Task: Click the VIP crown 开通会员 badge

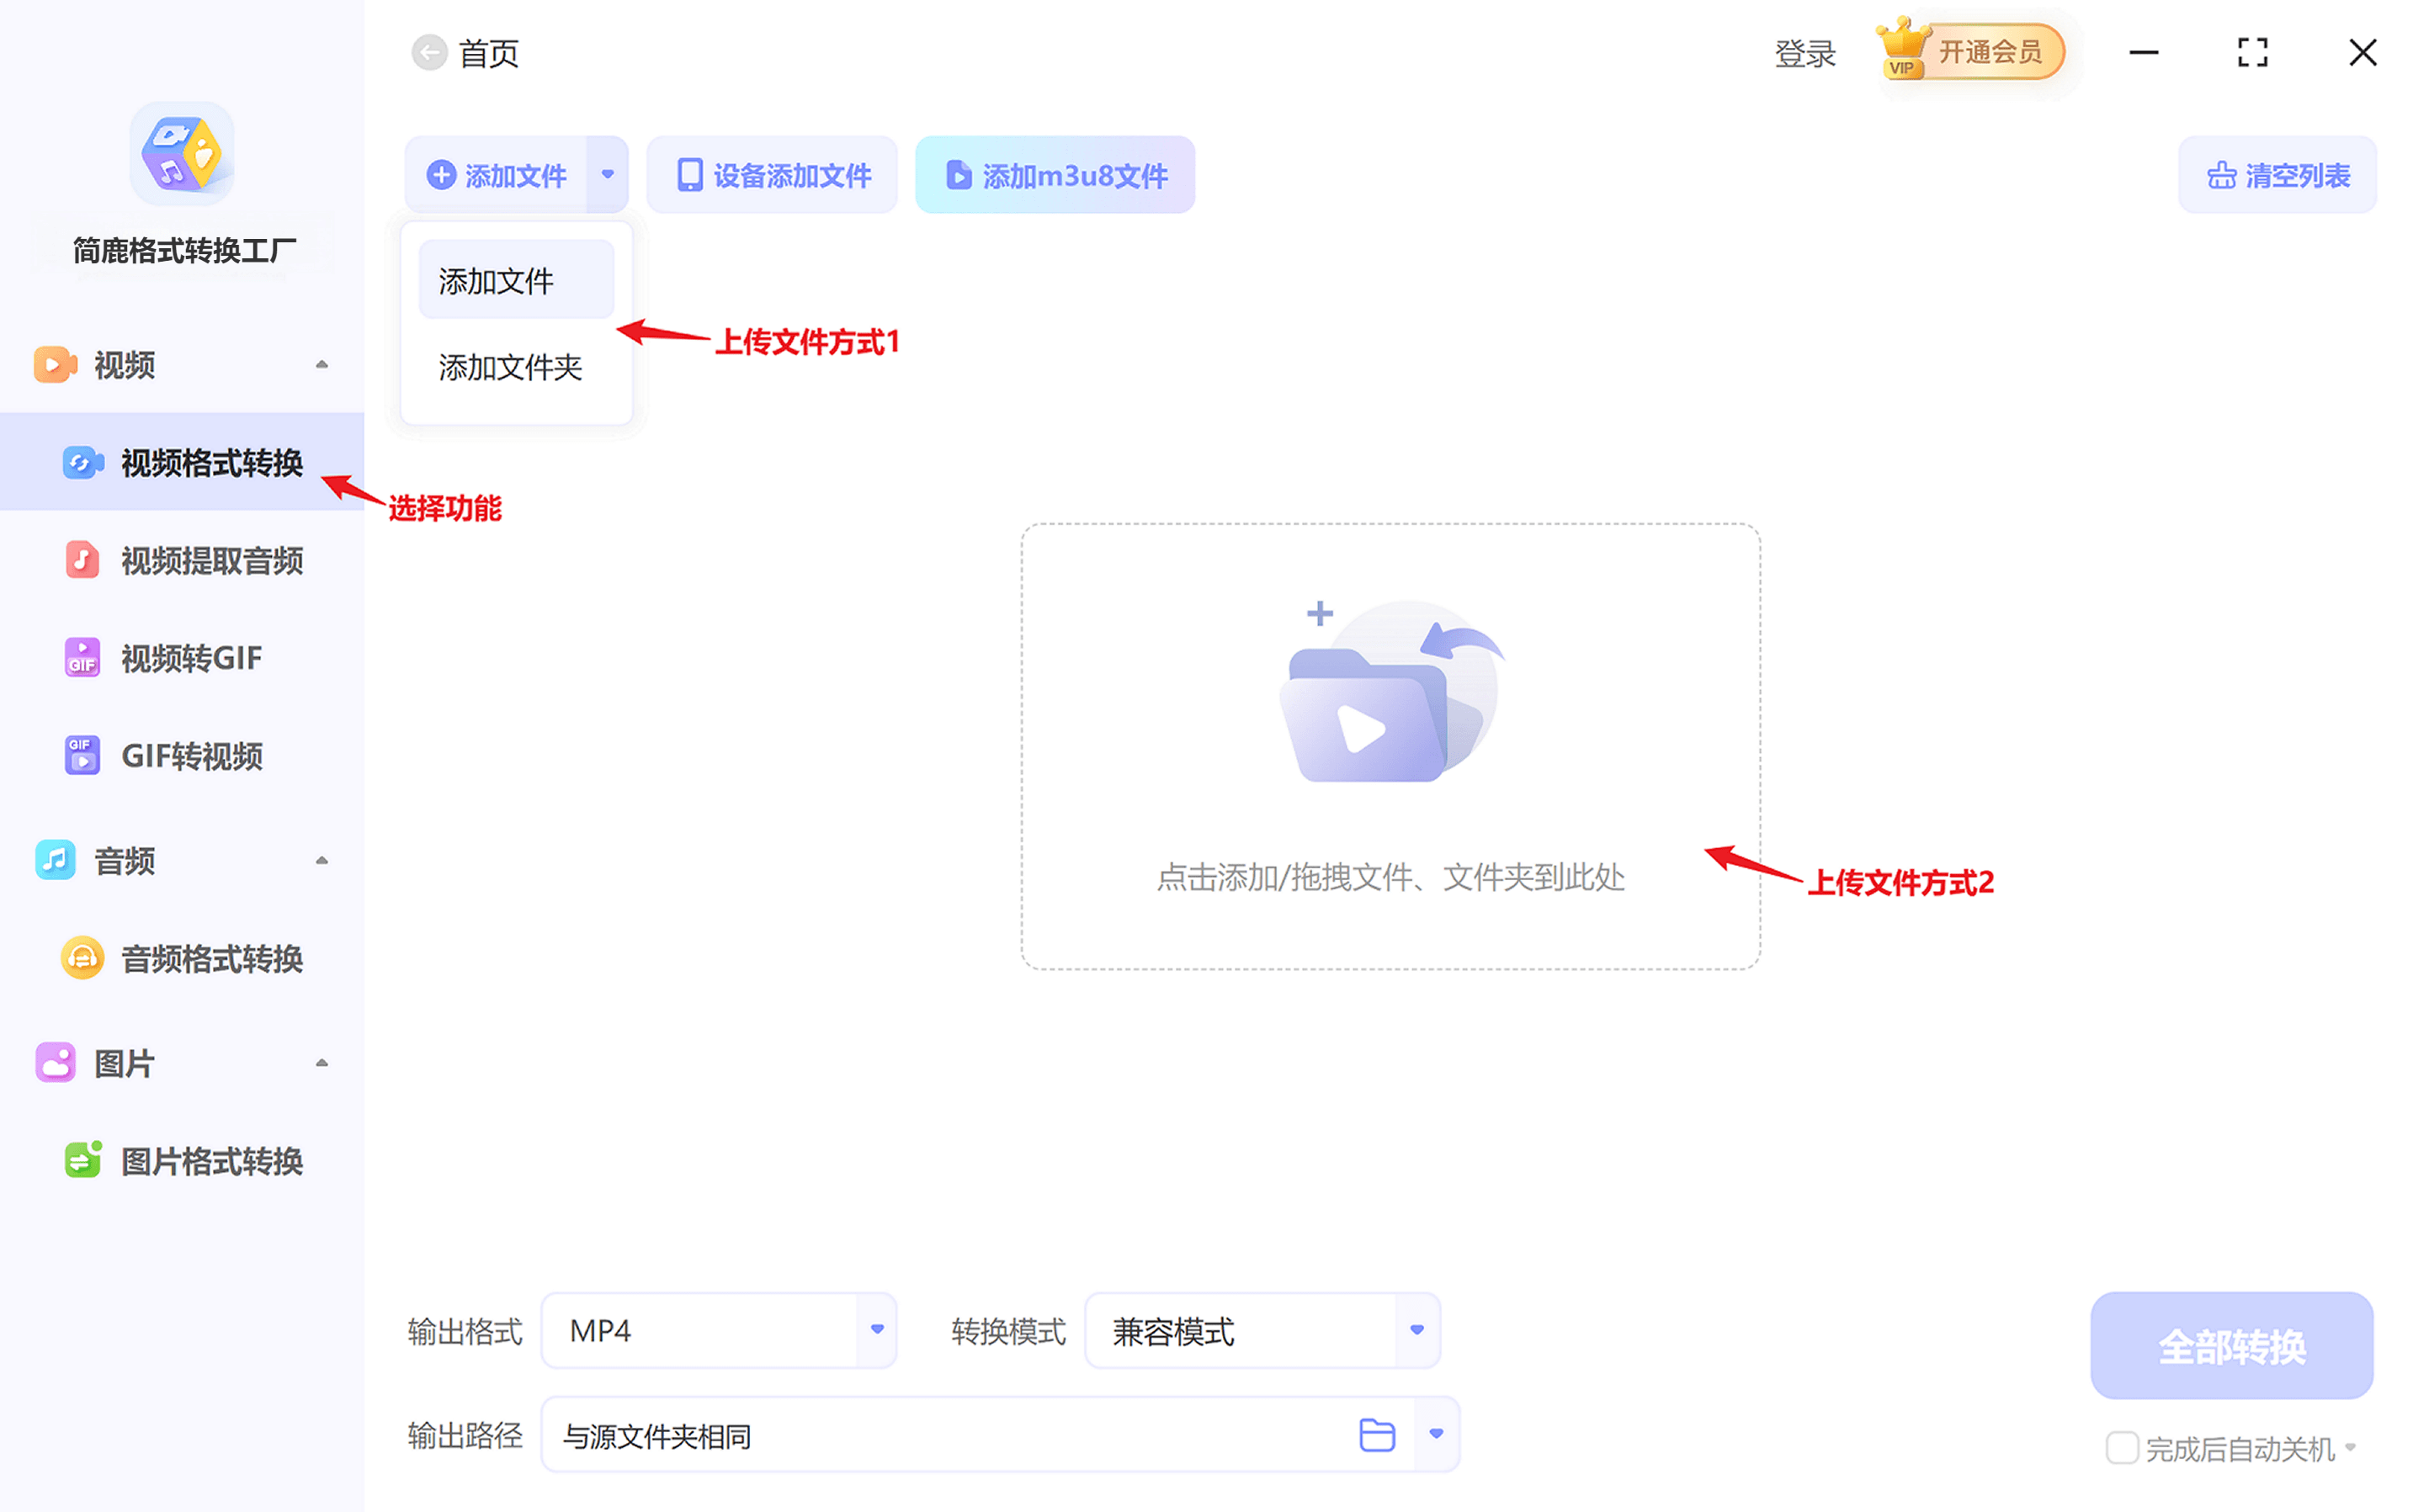Action: (1971, 52)
